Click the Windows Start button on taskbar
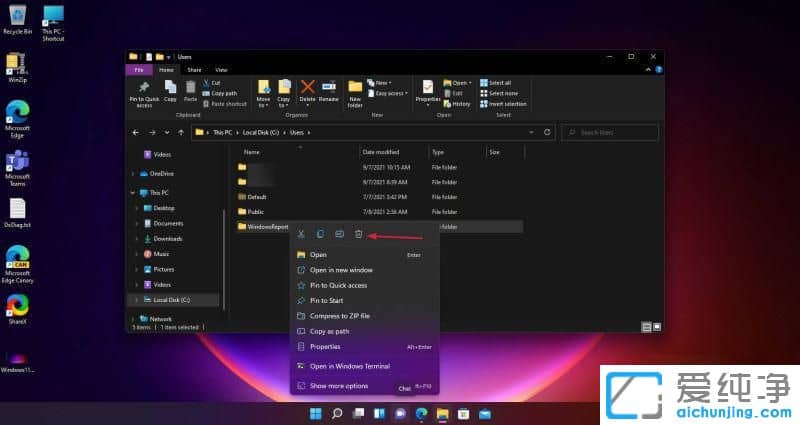 [x=316, y=413]
